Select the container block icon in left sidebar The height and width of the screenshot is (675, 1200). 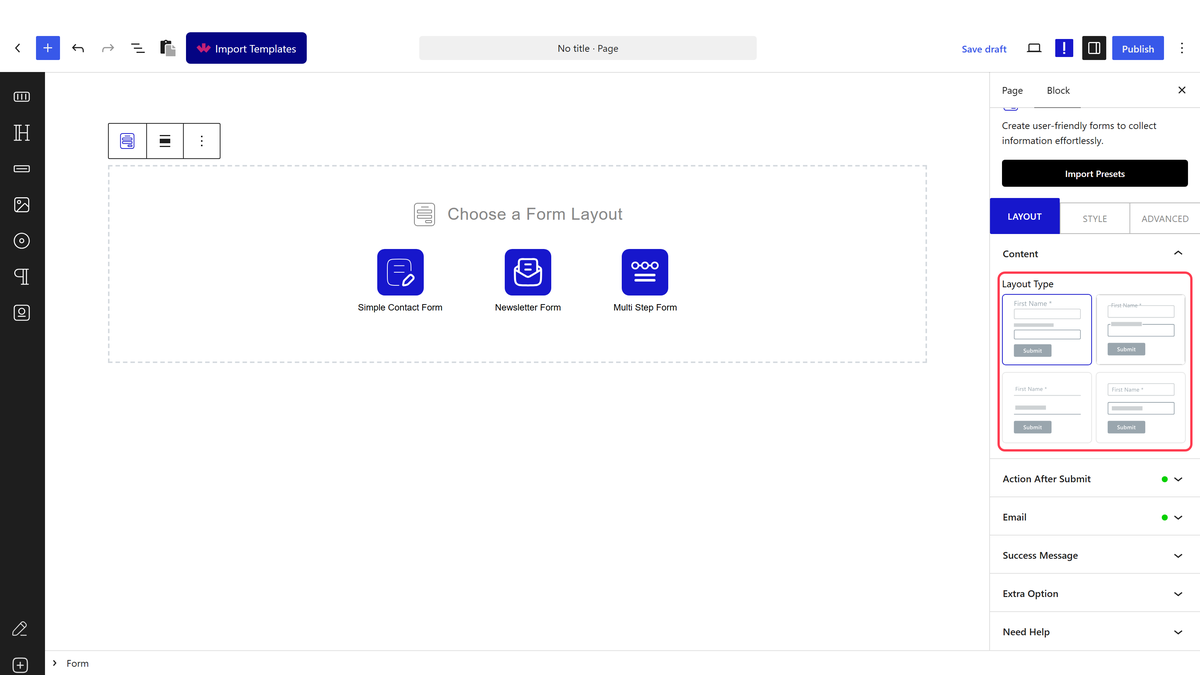click(x=22, y=97)
